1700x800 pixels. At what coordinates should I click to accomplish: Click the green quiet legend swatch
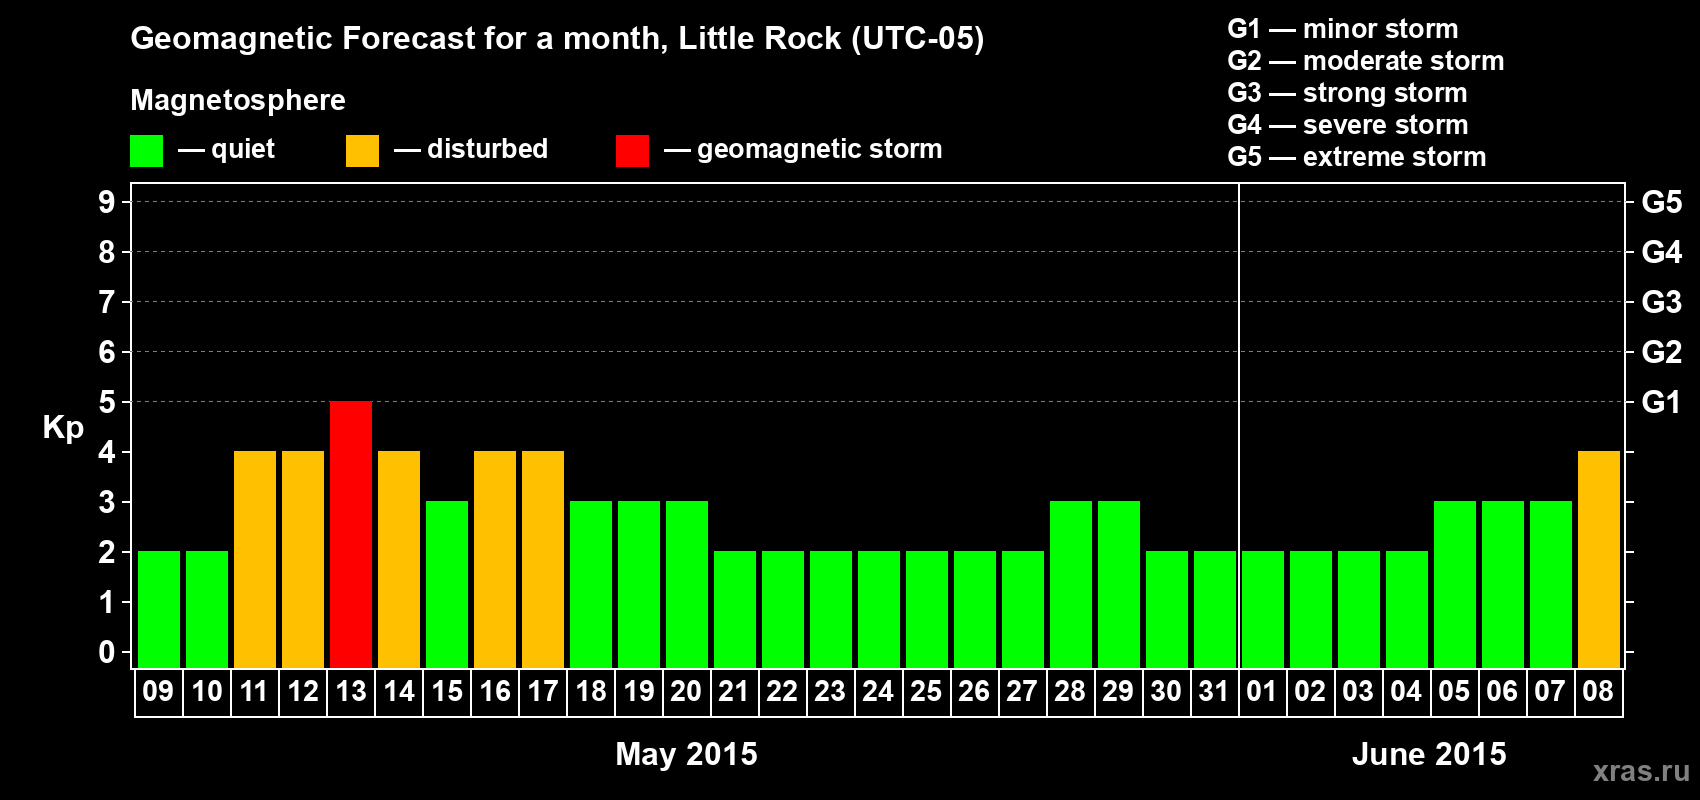click(147, 151)
